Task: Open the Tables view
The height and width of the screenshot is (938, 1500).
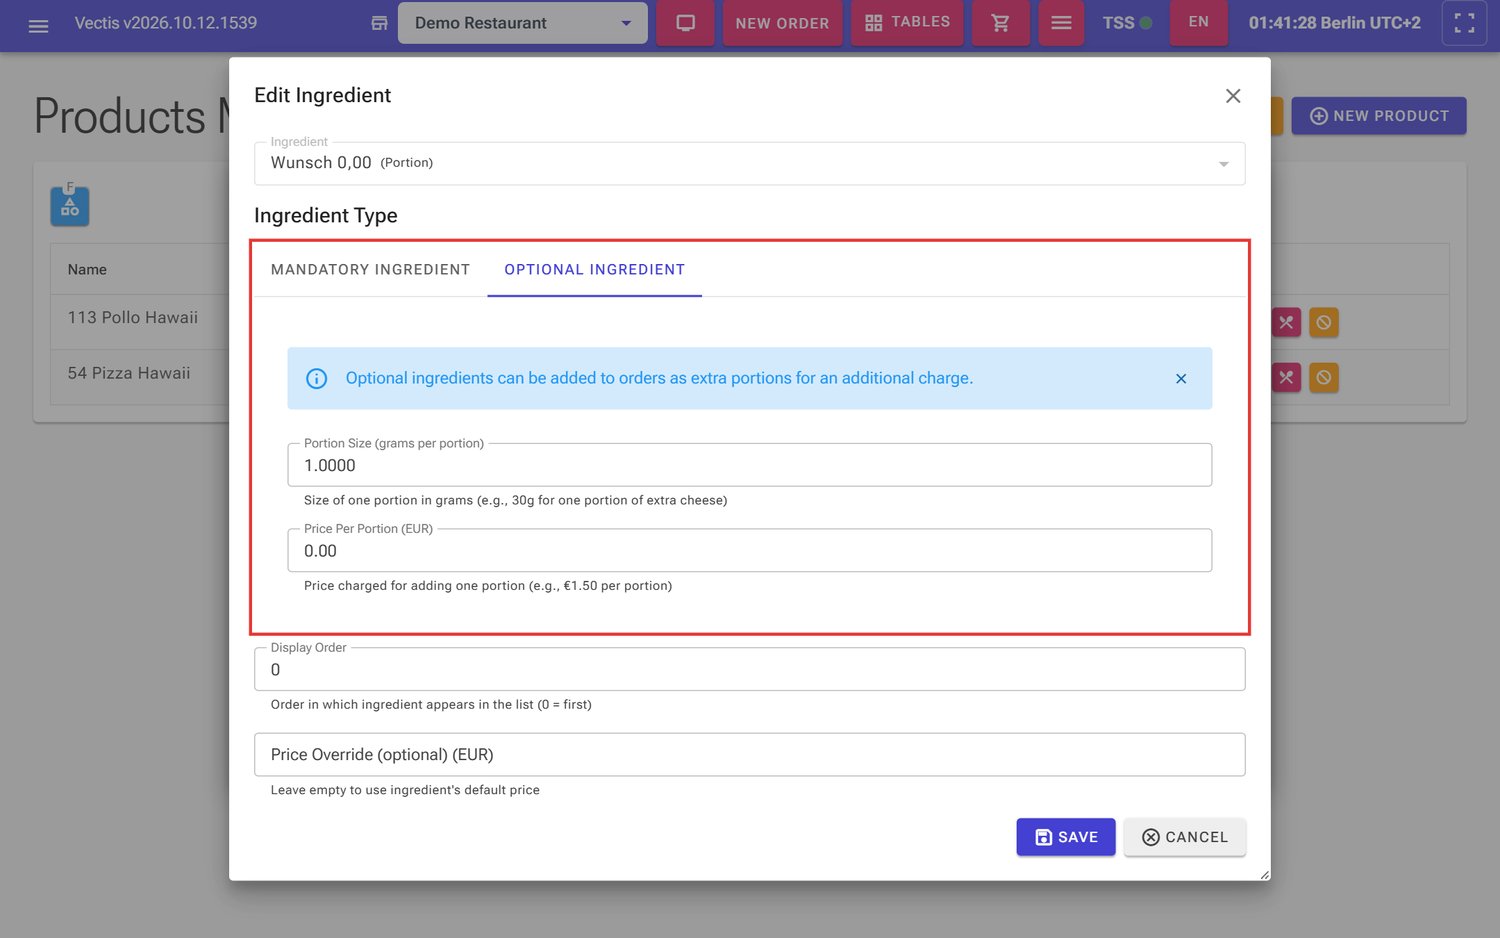Action: click(907, 23)
